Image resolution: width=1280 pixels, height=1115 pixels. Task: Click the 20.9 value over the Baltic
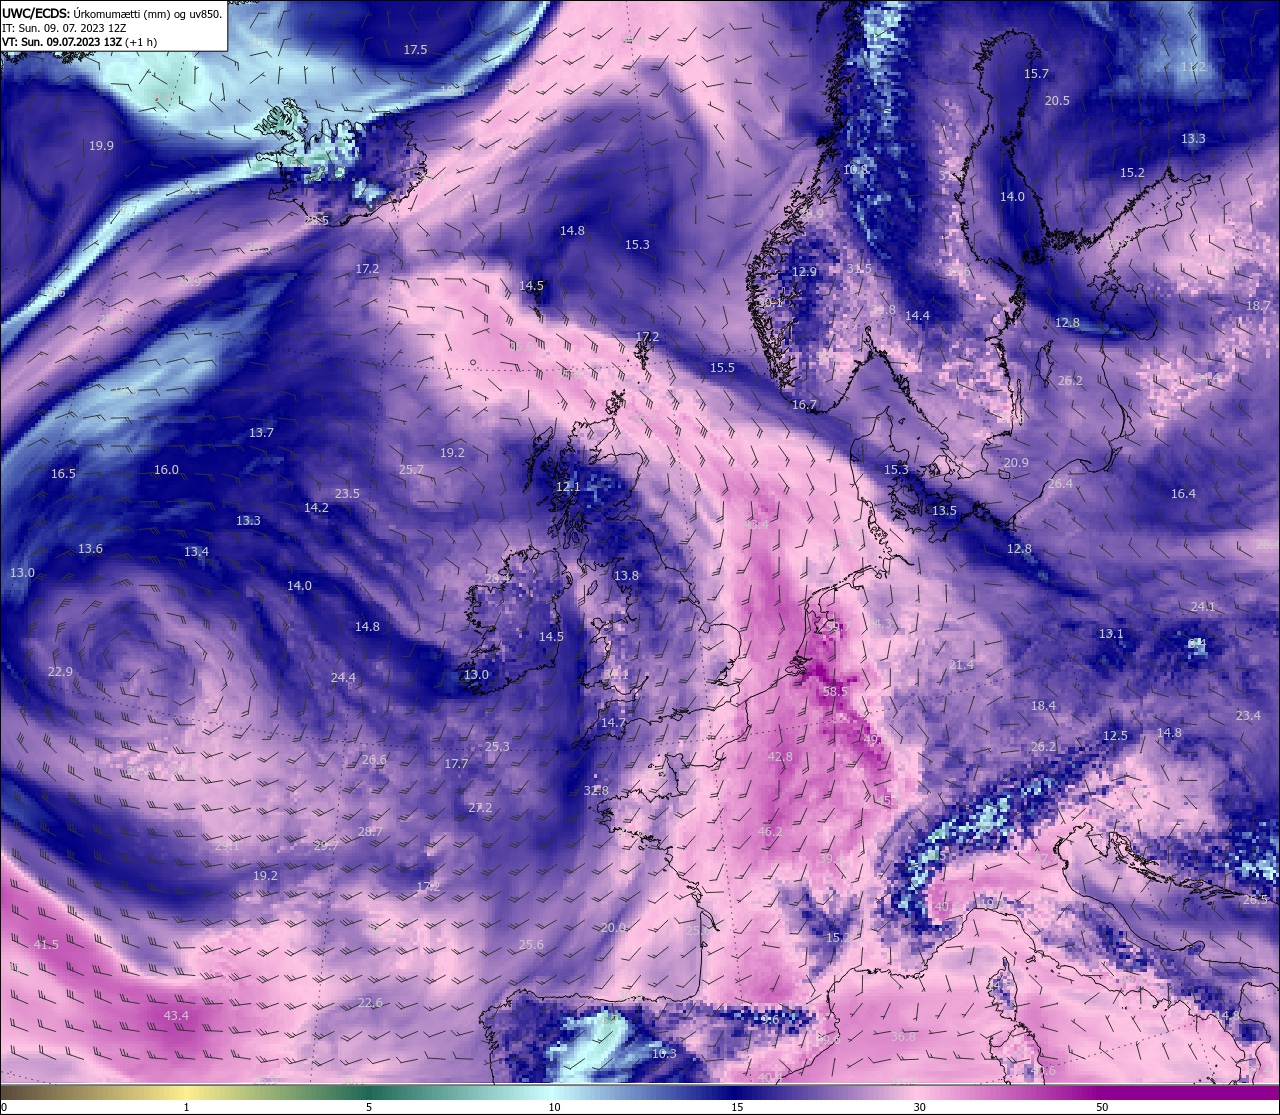coord(1016,463)
